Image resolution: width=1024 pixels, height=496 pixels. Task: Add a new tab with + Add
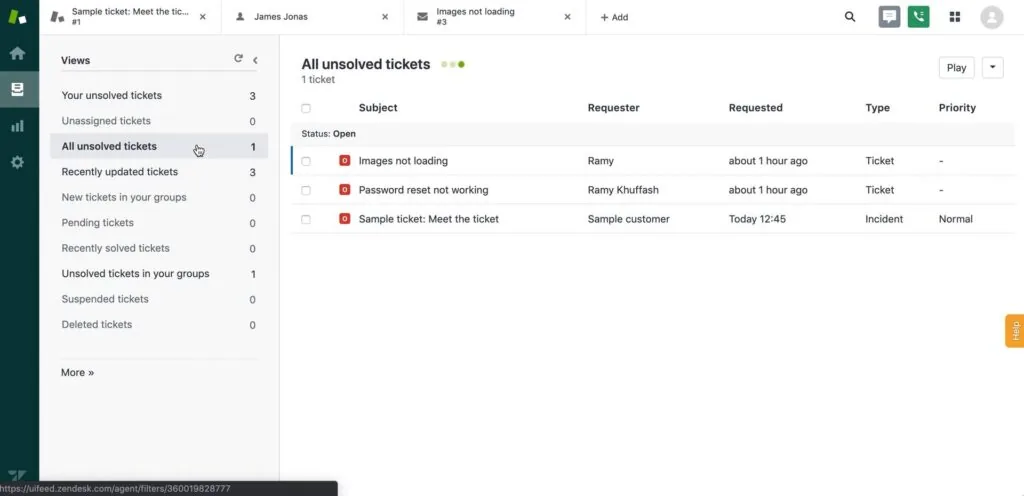pos(614,17)
